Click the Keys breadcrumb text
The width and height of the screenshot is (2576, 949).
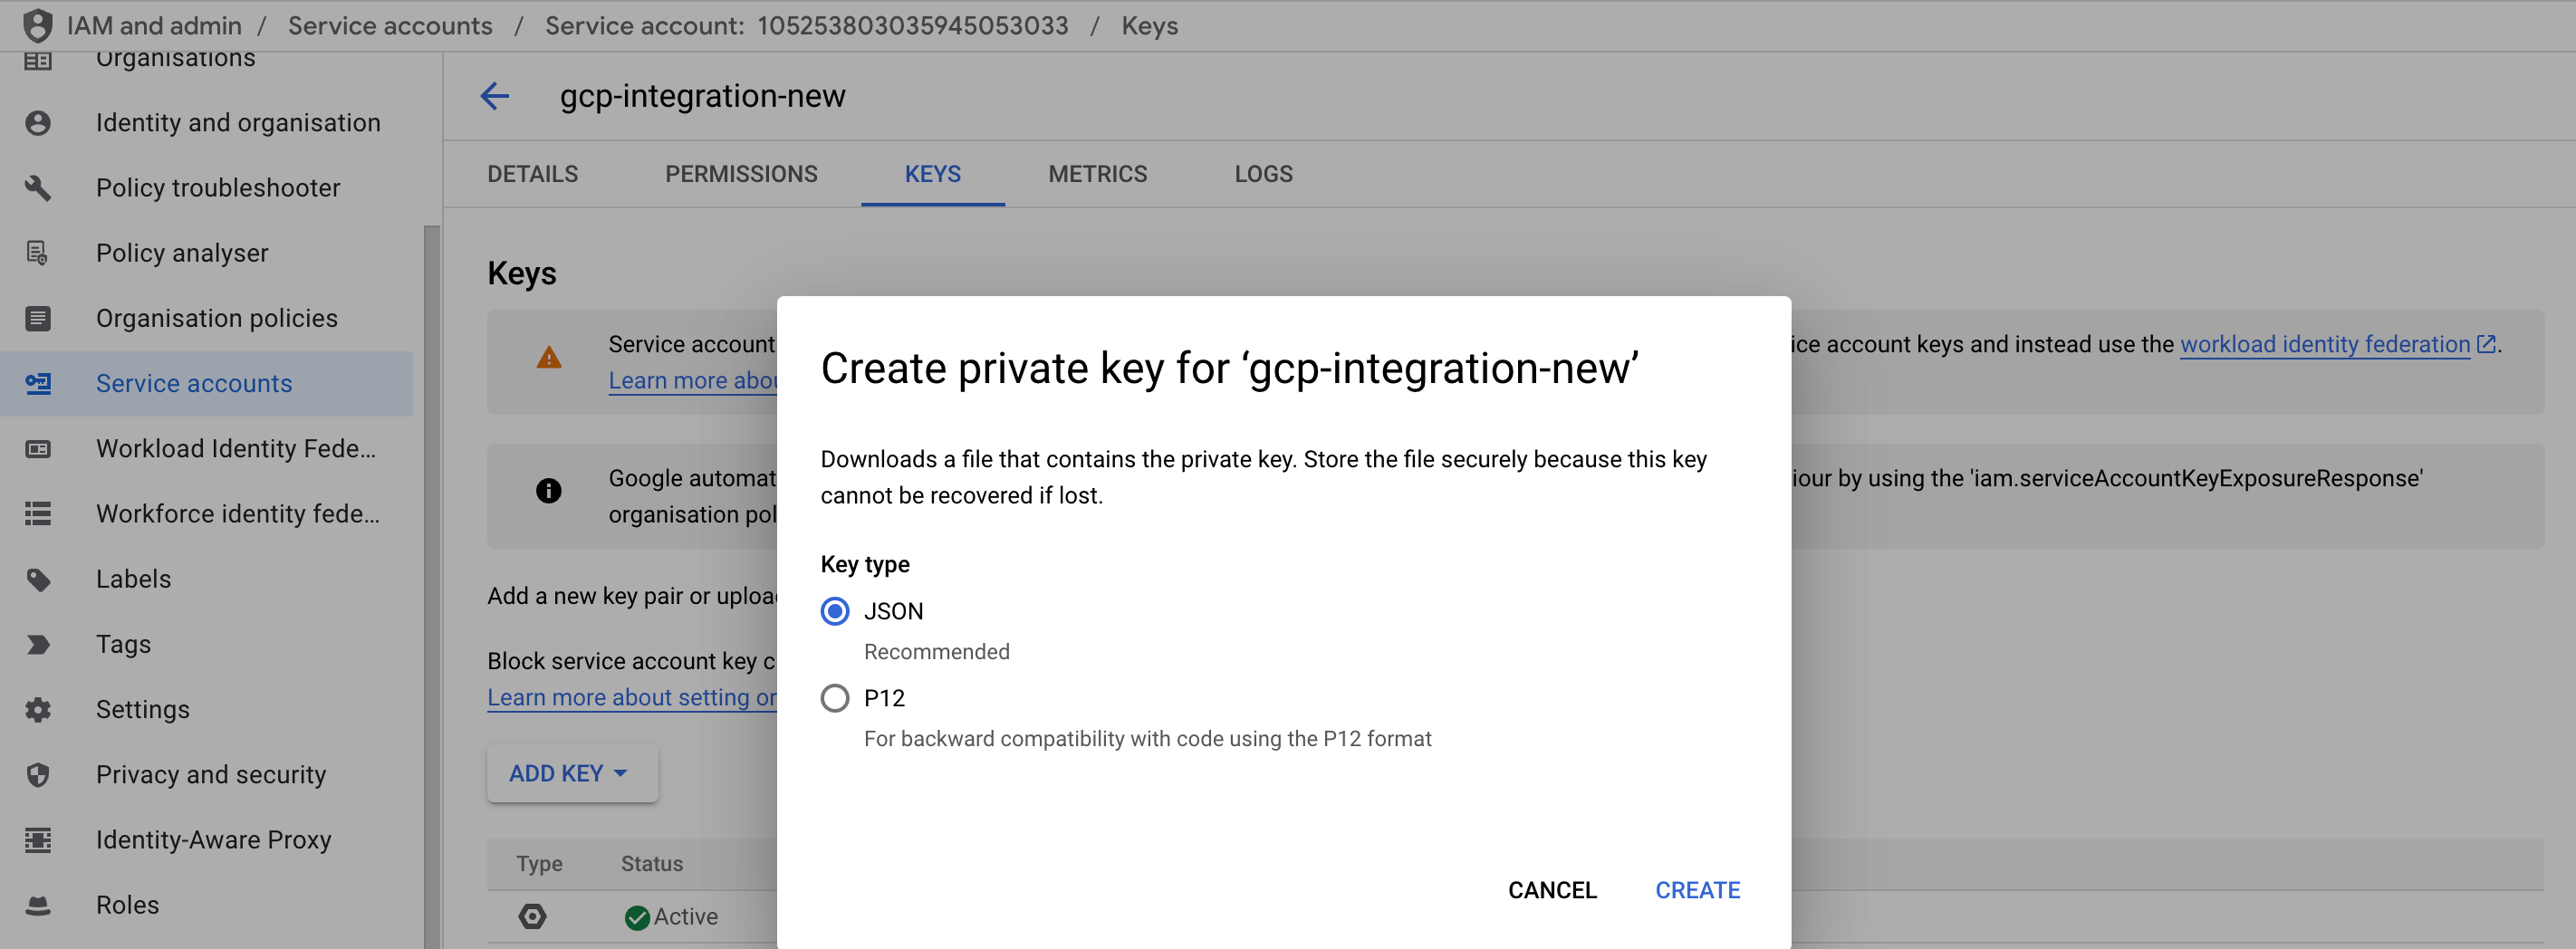tap(1150, 25)
